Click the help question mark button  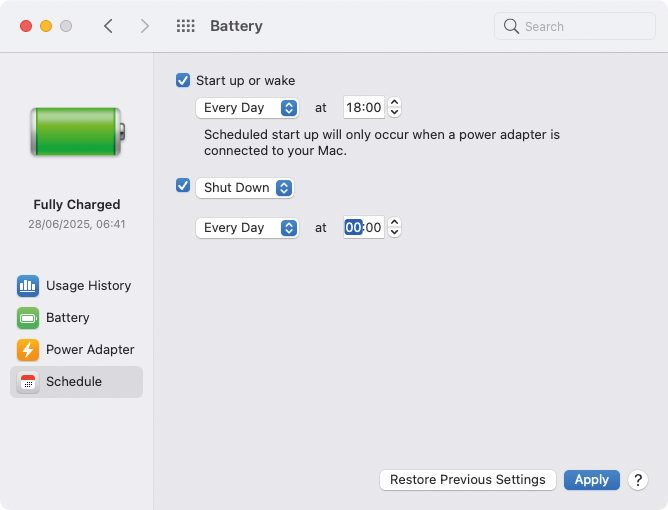[x=638, y=480]
